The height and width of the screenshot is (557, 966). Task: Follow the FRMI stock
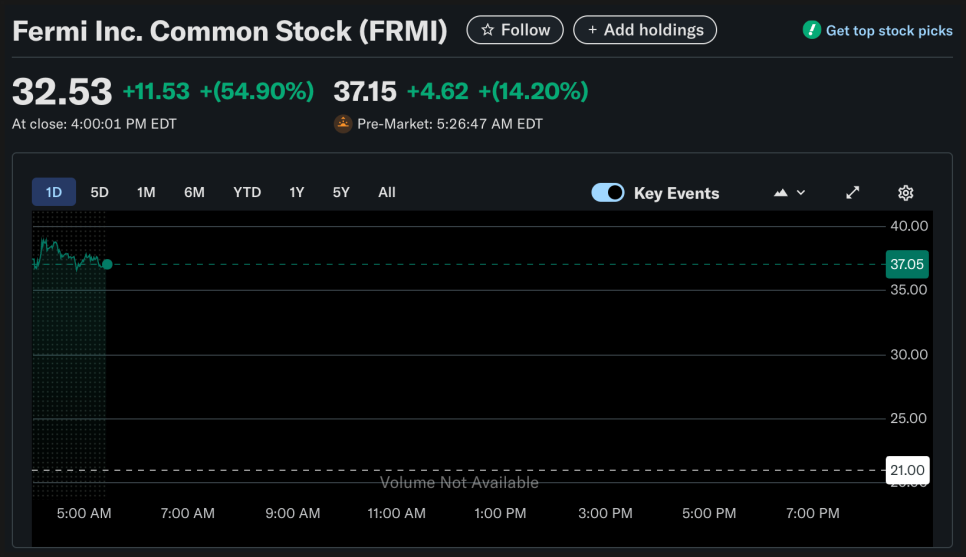(515, 30)
